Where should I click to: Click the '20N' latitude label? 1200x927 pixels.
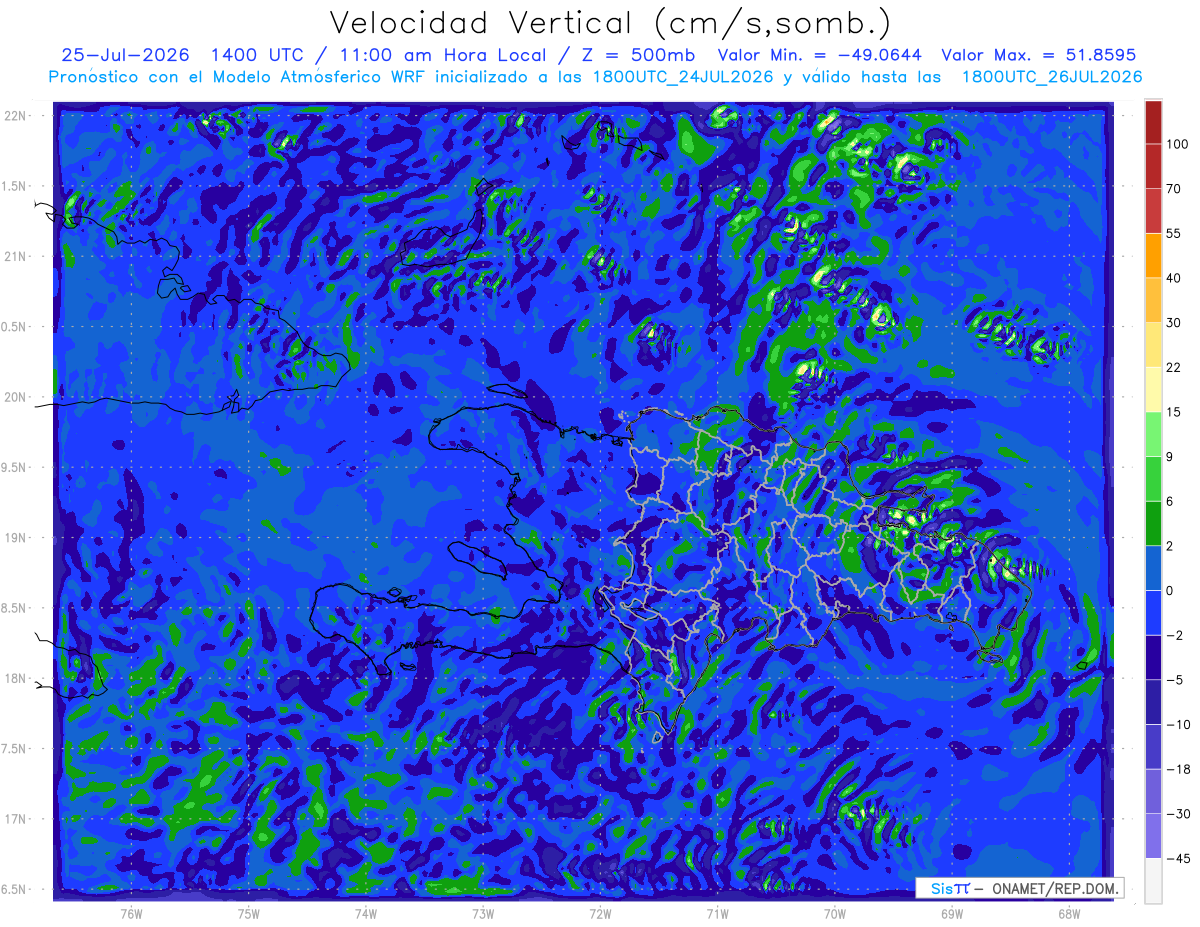click(x=17, y=397)
